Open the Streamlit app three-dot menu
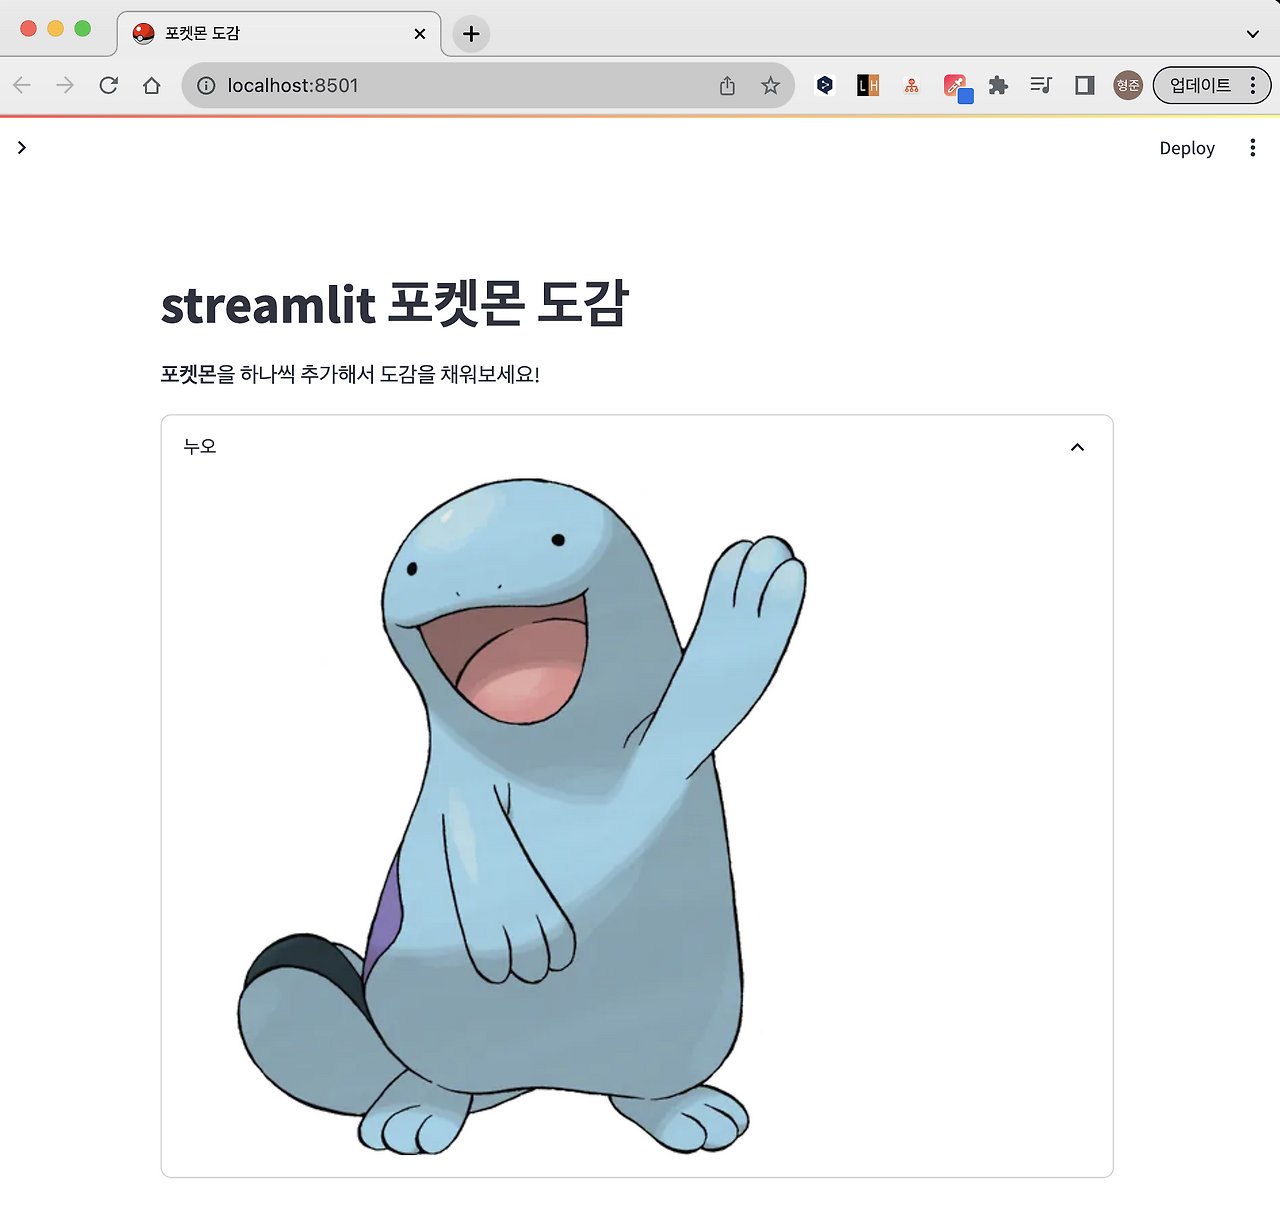The width and height of the screenshot is (1280, 1210). click(1252, 147)
